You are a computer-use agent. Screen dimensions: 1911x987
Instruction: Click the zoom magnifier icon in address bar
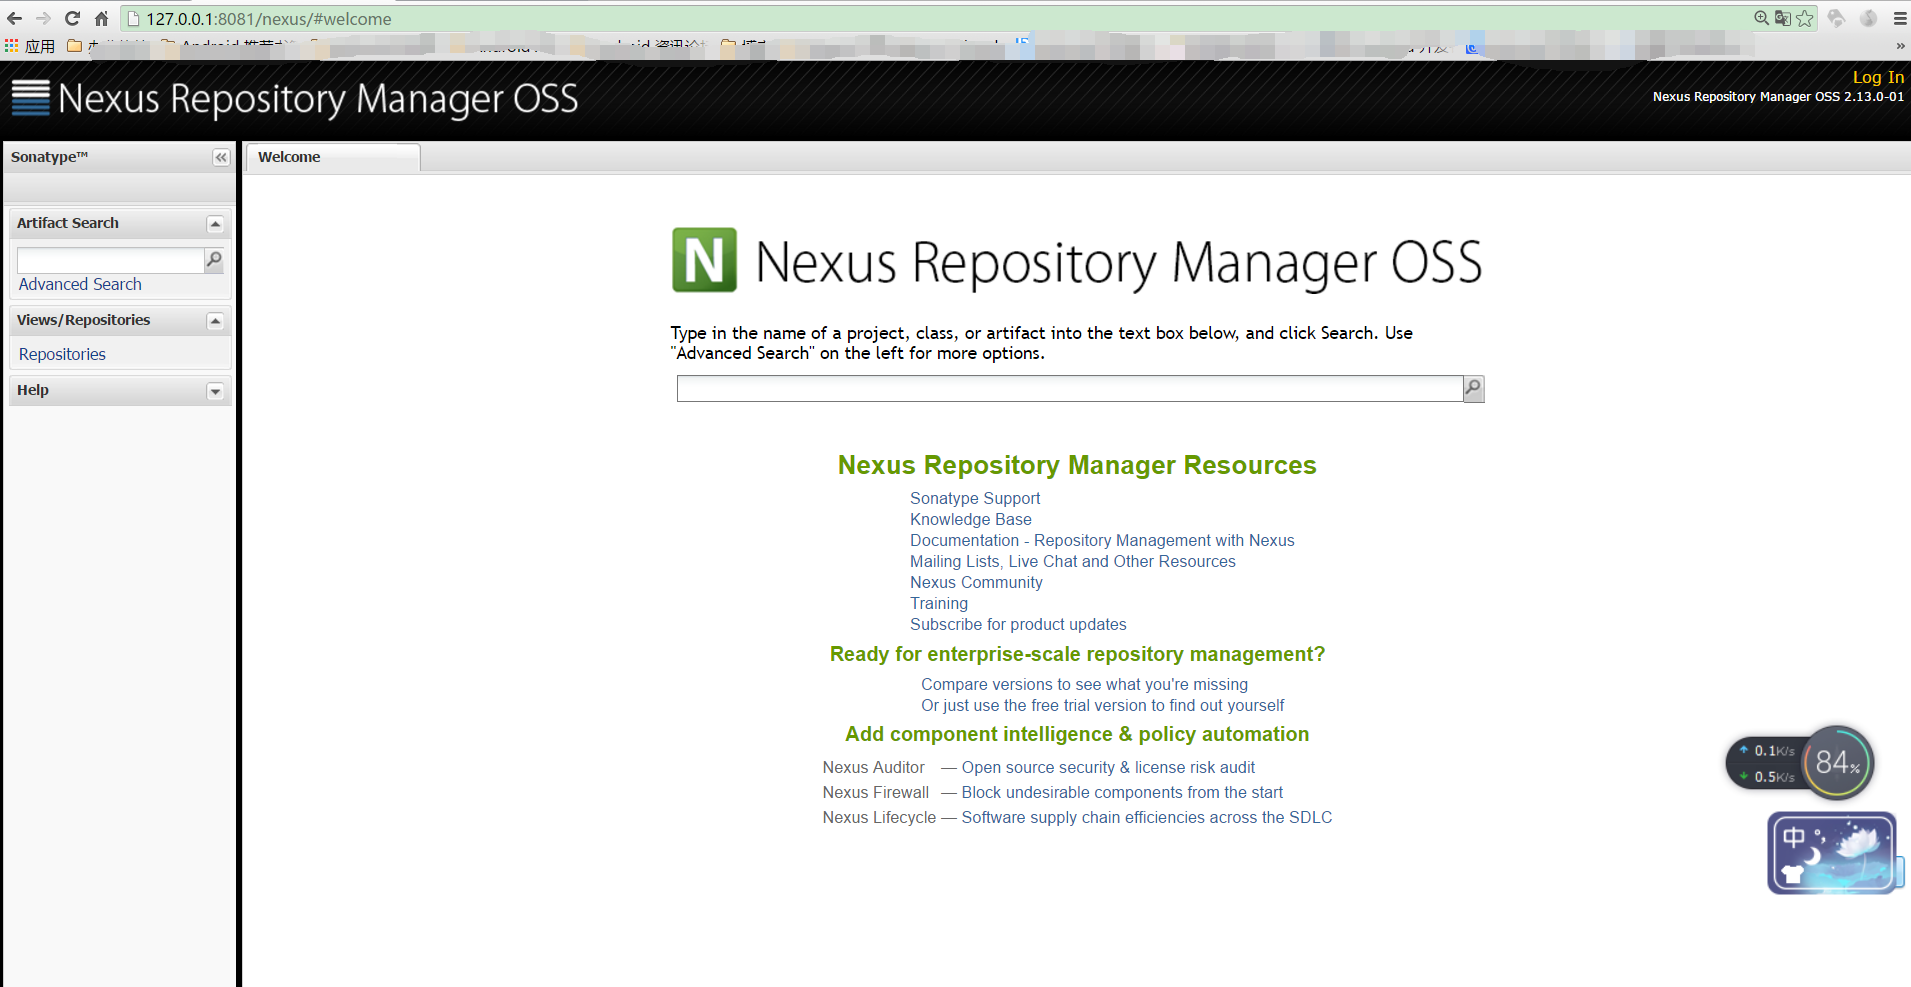pyautogui.click(x=1761, y=18)
